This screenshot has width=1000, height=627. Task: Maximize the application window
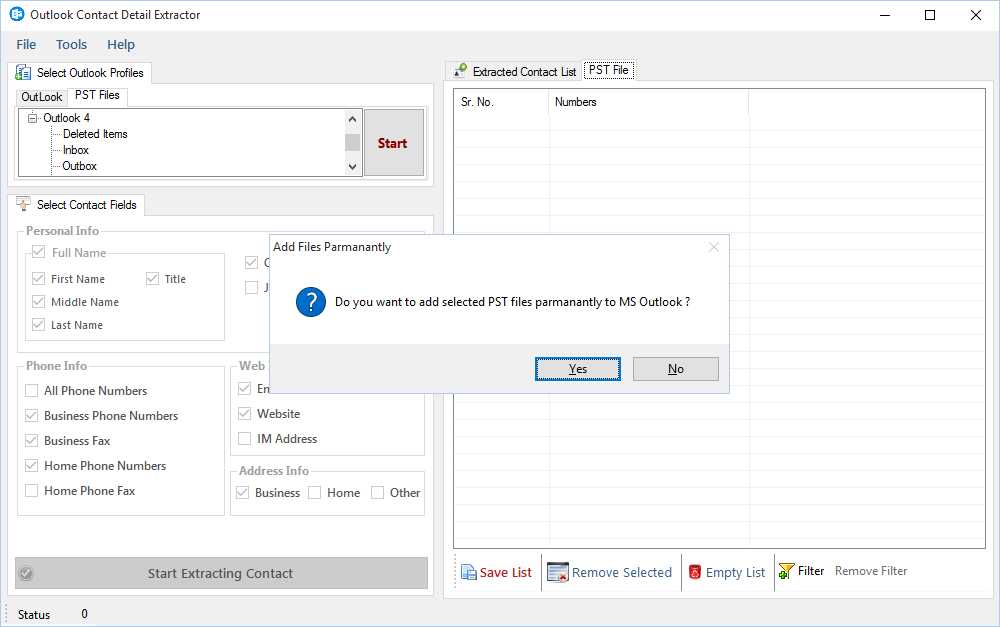tap(930, 15)
